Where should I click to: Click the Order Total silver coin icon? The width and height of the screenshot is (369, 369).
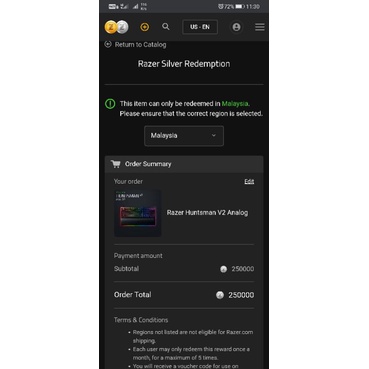(x=220, y=295)
